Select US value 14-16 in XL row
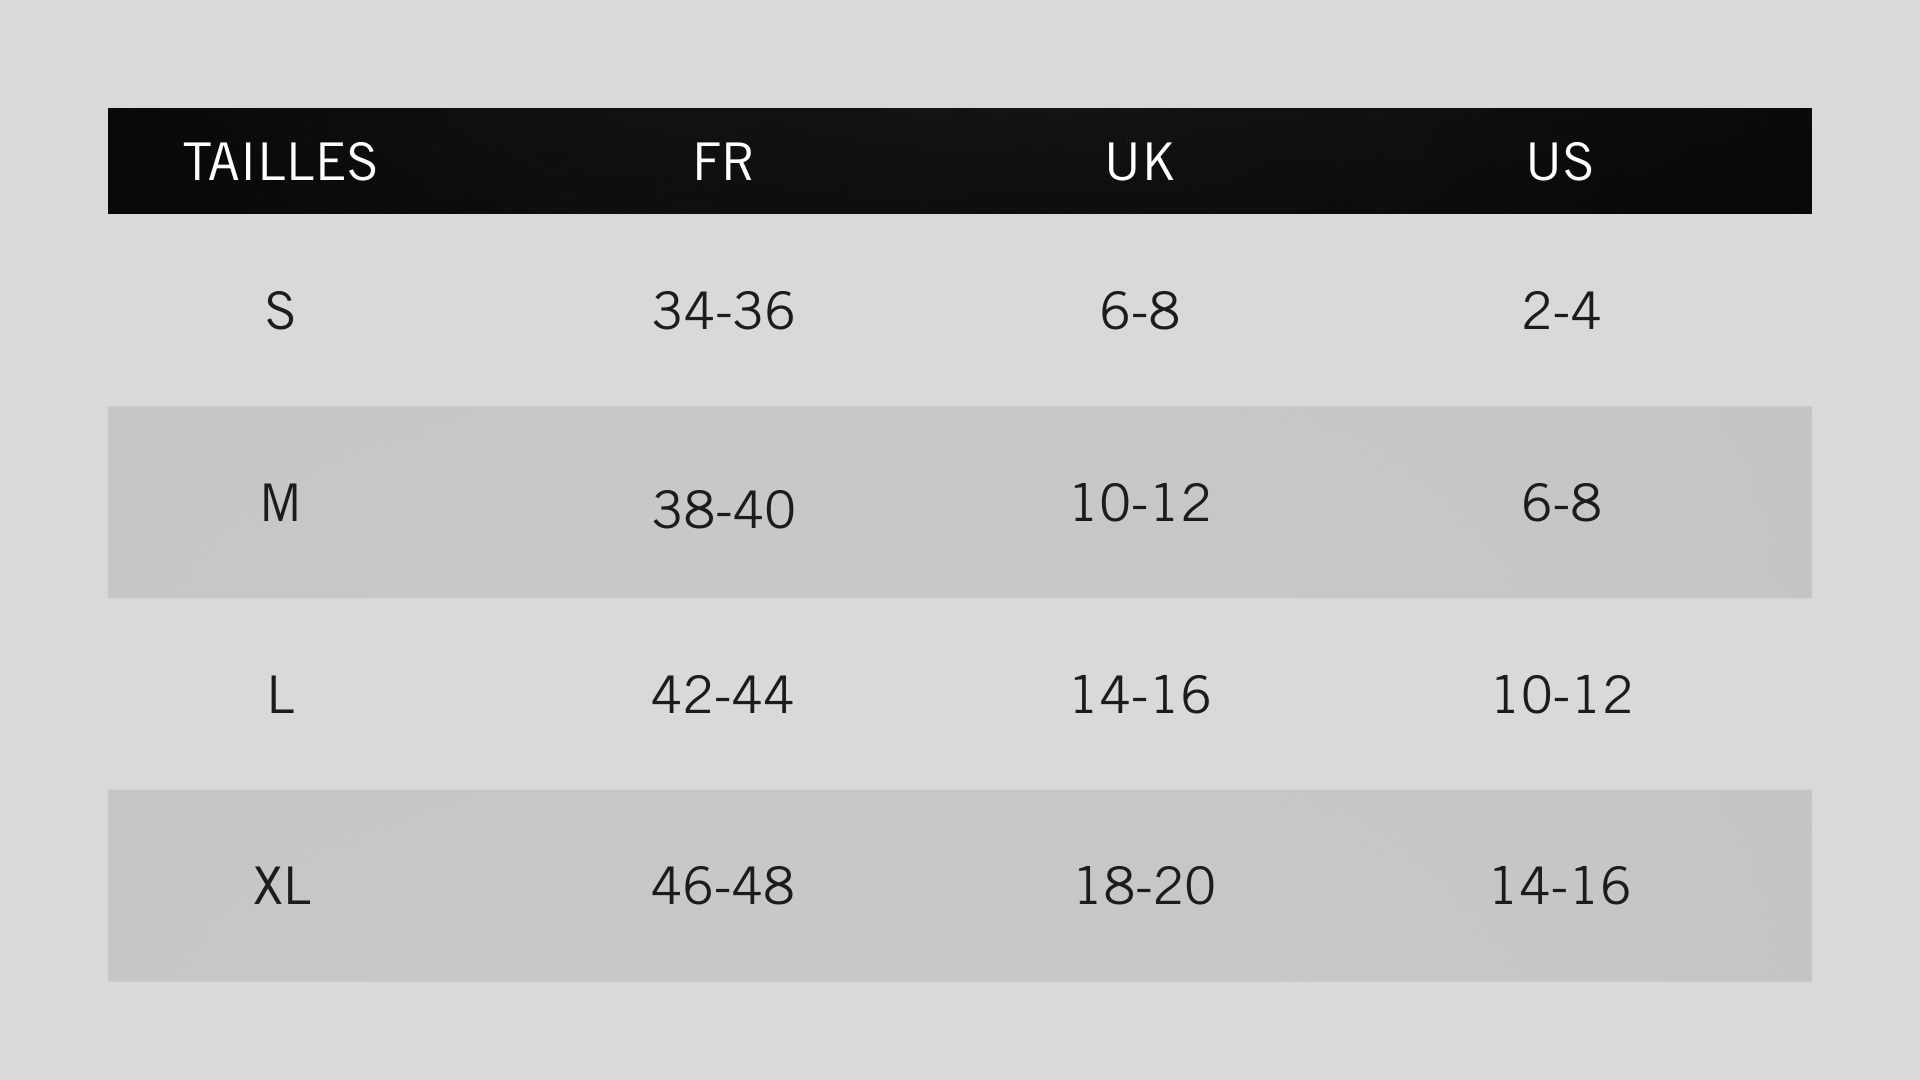 click(x=1560, y=886)
